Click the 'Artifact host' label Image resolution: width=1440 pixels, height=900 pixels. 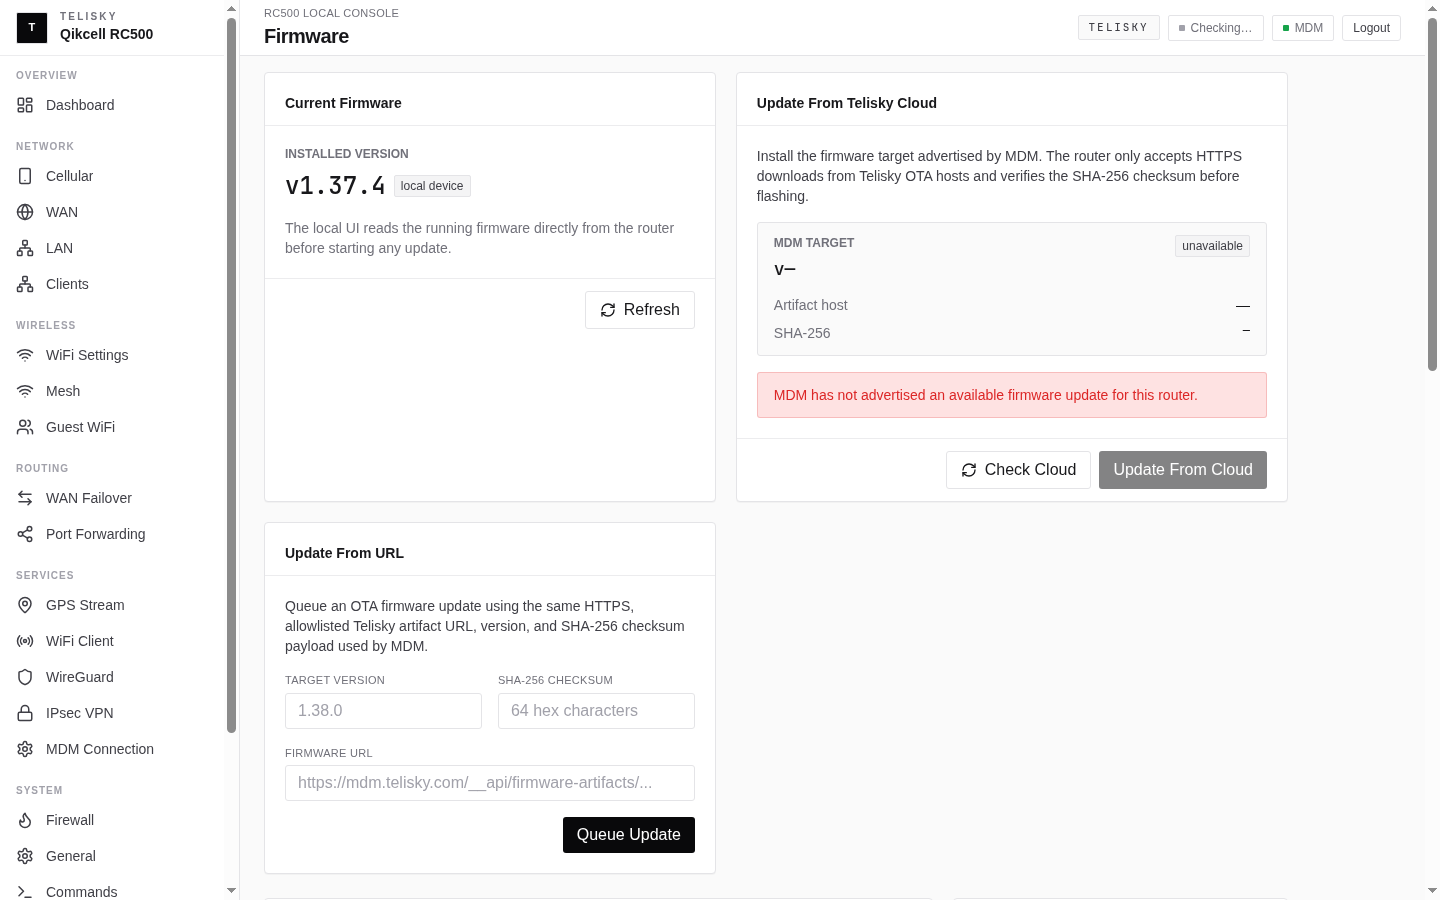coord(810,305)
